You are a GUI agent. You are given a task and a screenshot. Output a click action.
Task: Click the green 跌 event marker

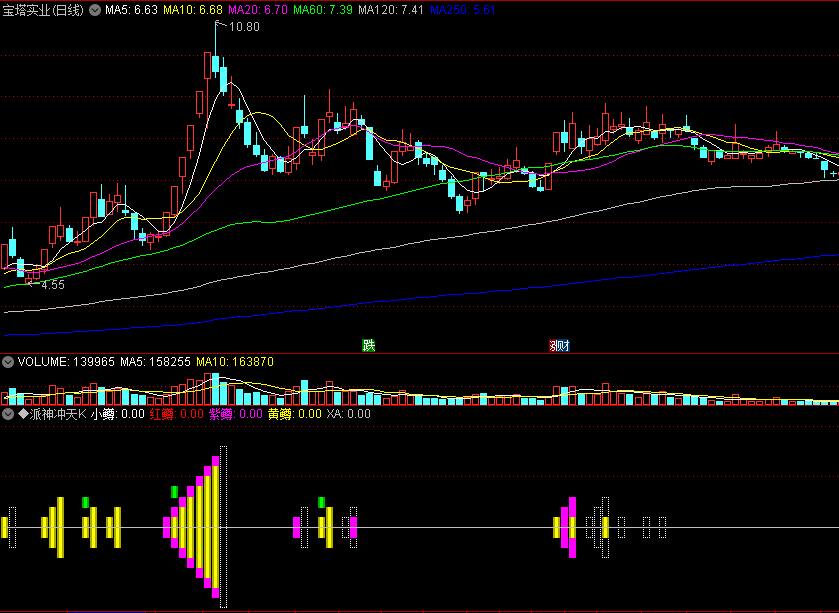pos(369,346)
